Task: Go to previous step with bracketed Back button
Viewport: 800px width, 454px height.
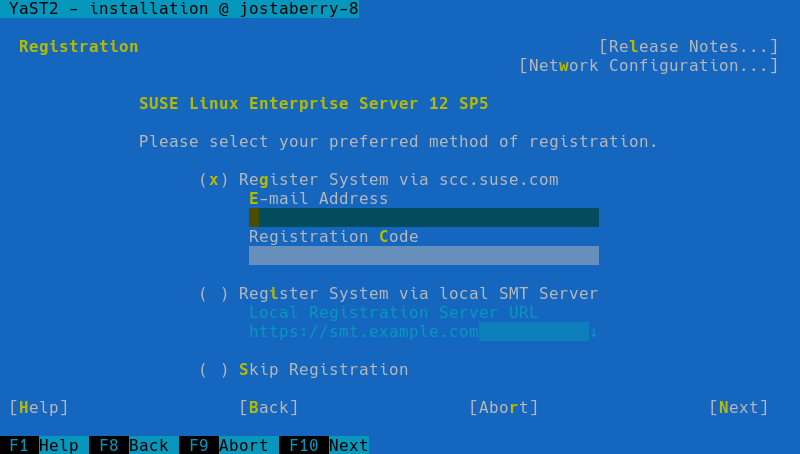Action: point(268,408)
